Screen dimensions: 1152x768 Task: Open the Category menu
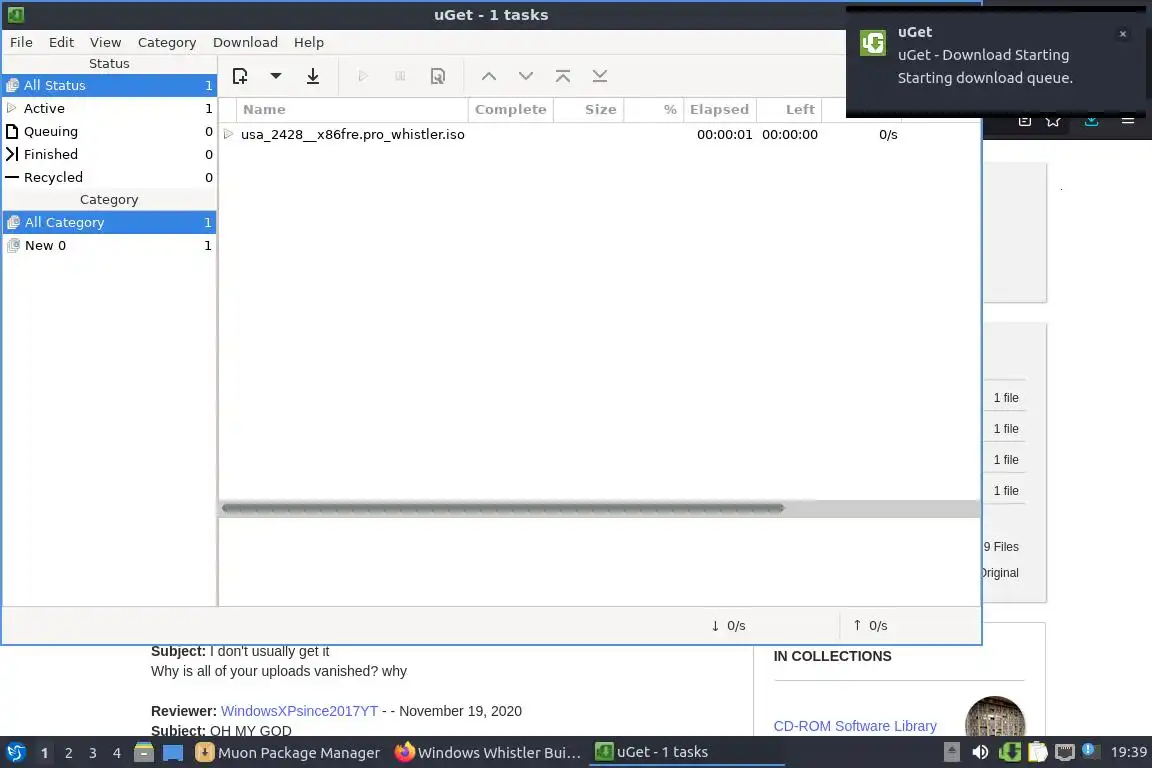[x=167, y=43]
